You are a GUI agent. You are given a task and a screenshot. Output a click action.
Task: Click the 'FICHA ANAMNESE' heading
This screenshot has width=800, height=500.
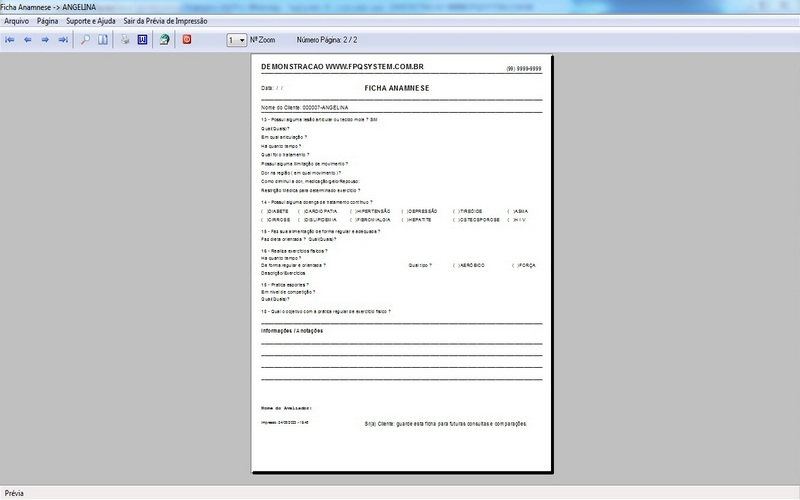pyautogui.click(x=397, y=88)
